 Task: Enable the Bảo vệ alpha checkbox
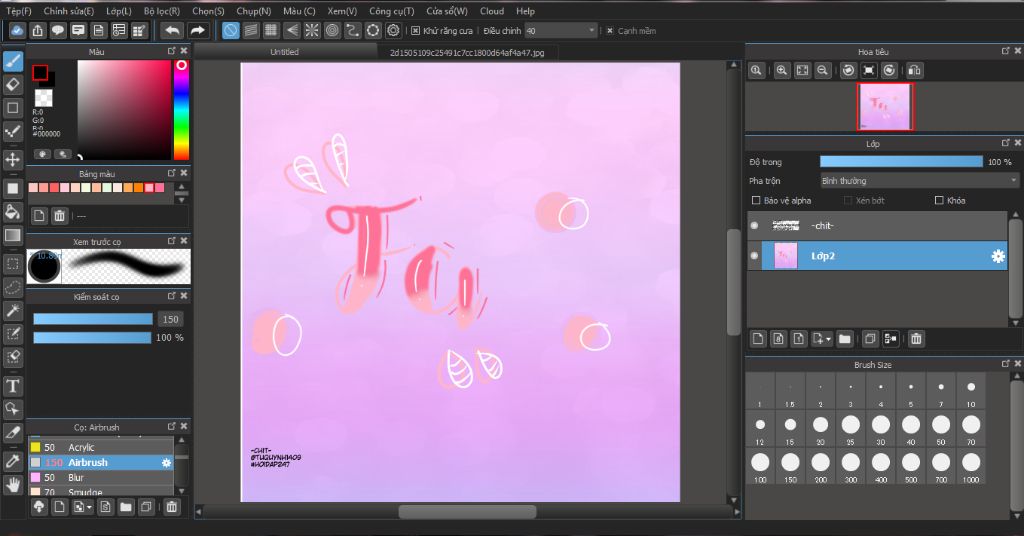tap(756, 200)
